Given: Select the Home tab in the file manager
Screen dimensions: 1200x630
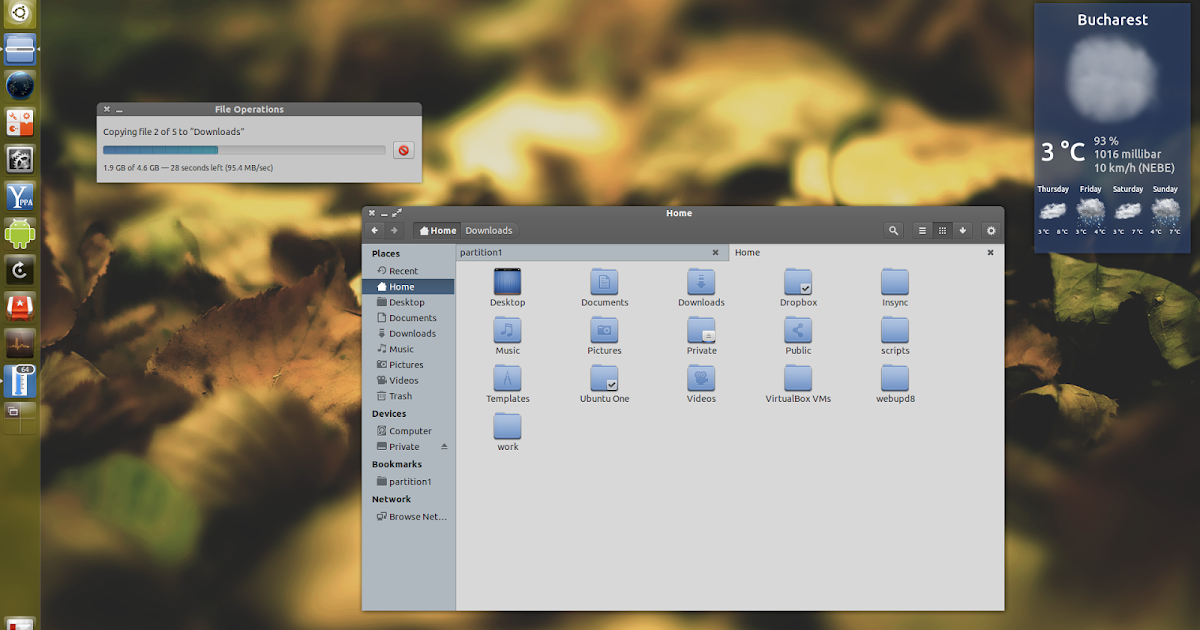Looking at the screenshot, I should 746,252.
